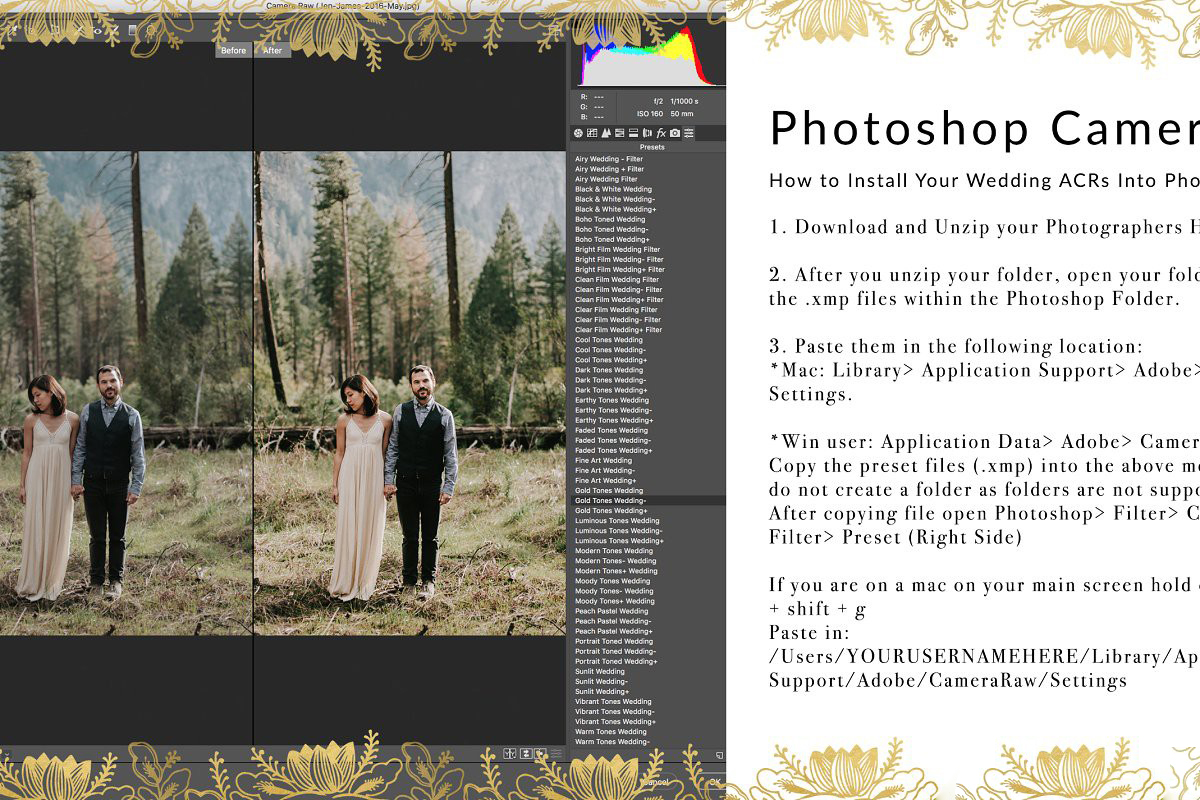This screenshot has width=1200, height=800.
Task: Choose the "Boho Toned Wedding" preset
Action: 610,219
